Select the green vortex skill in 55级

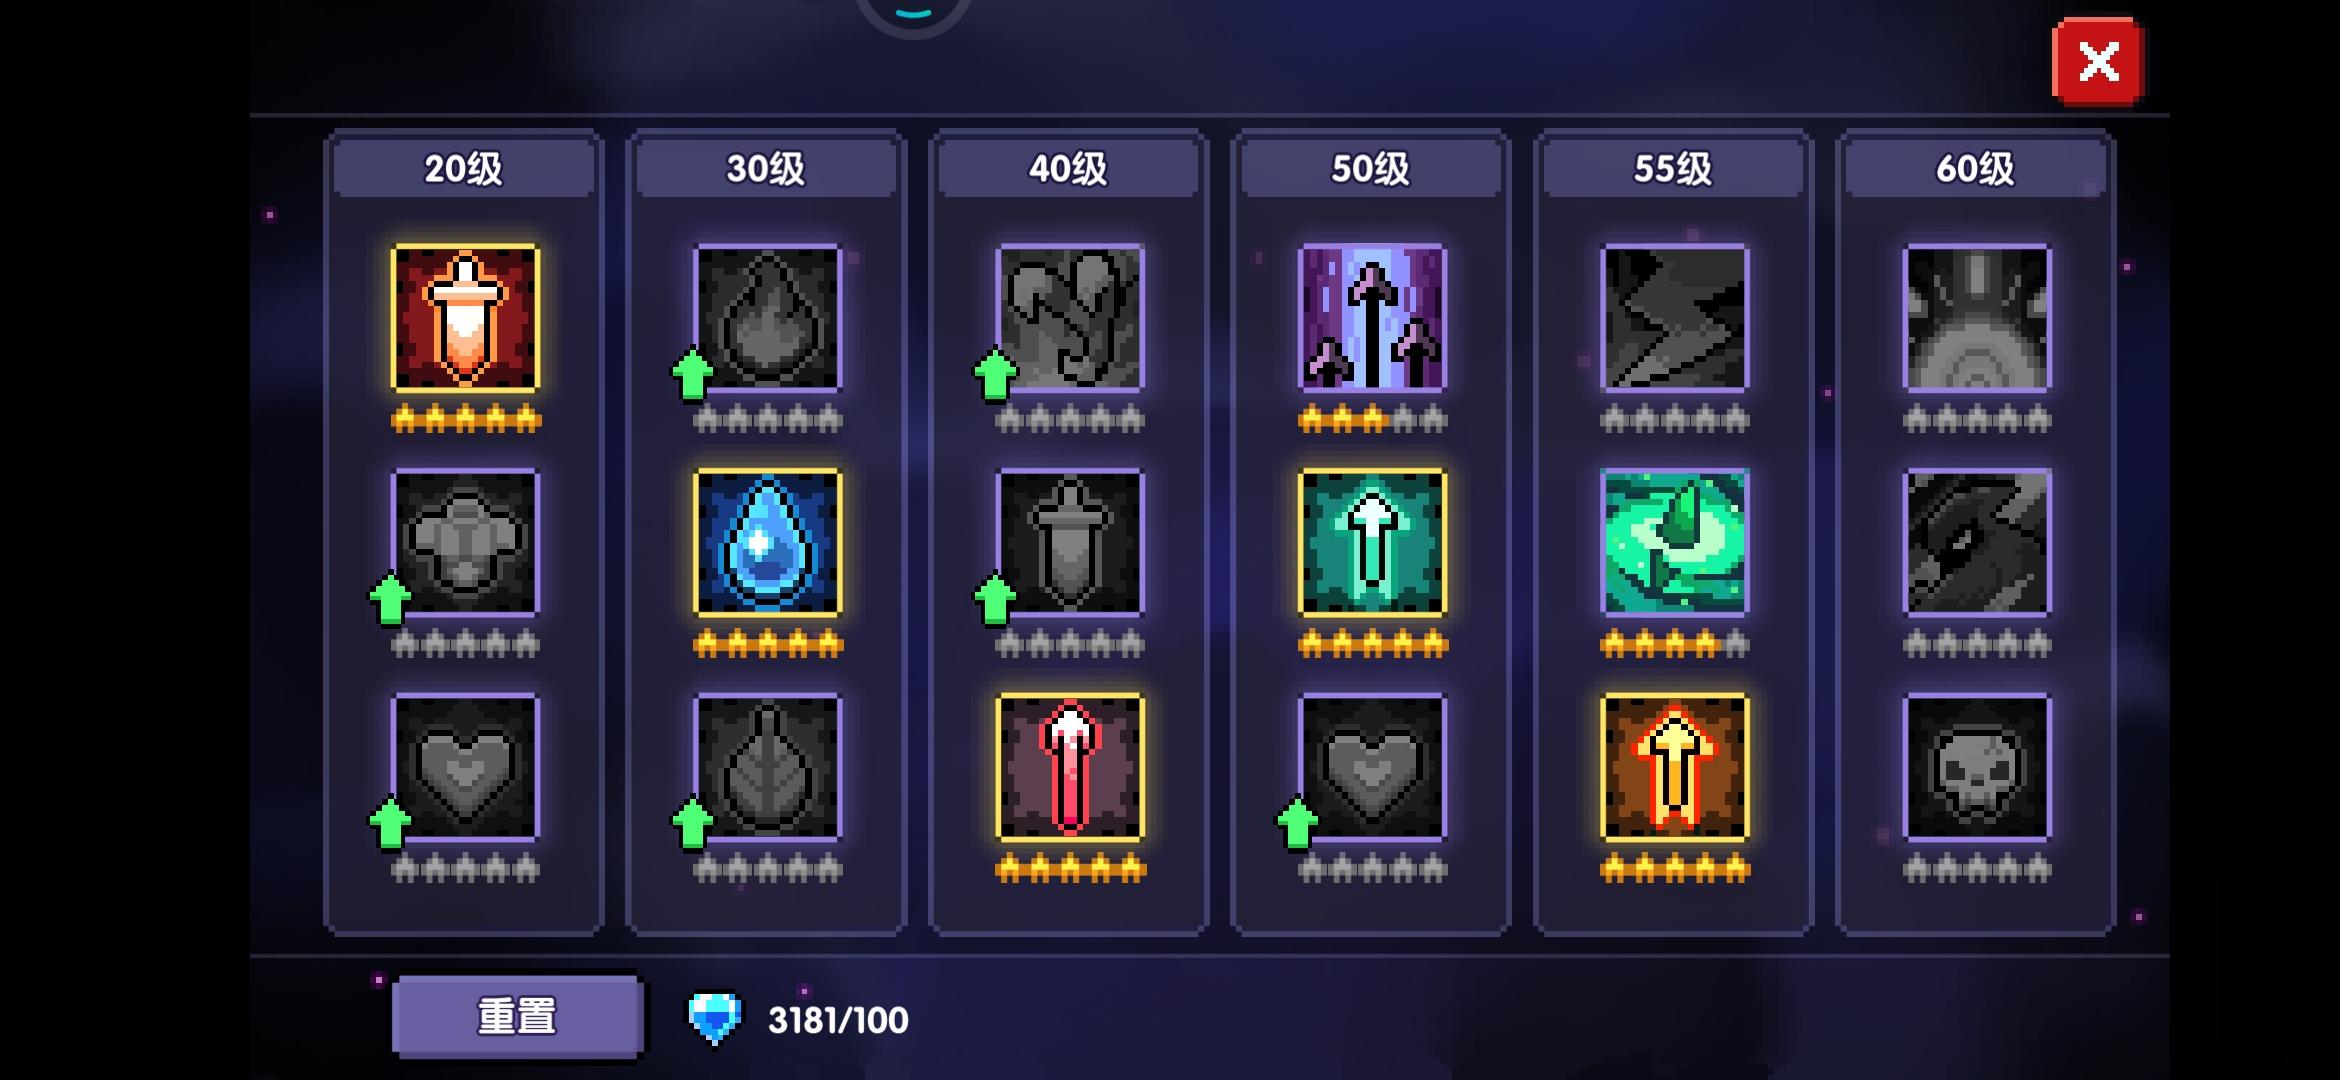point(1675,542)
